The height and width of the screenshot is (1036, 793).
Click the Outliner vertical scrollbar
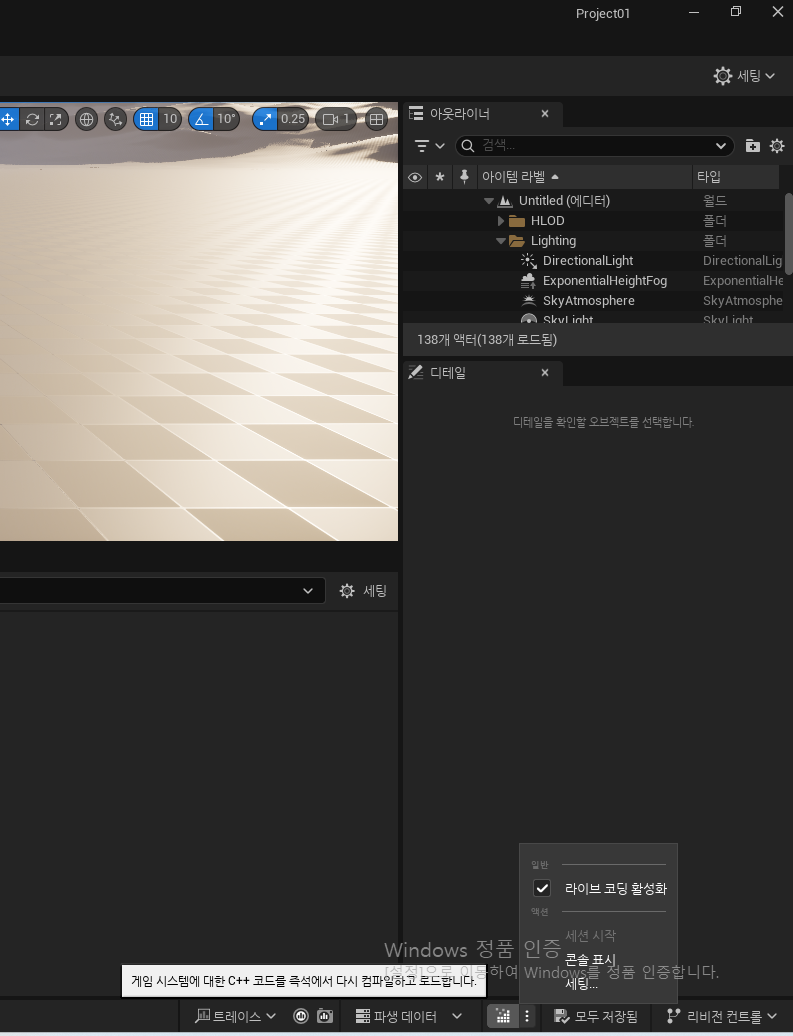(788, 234)
